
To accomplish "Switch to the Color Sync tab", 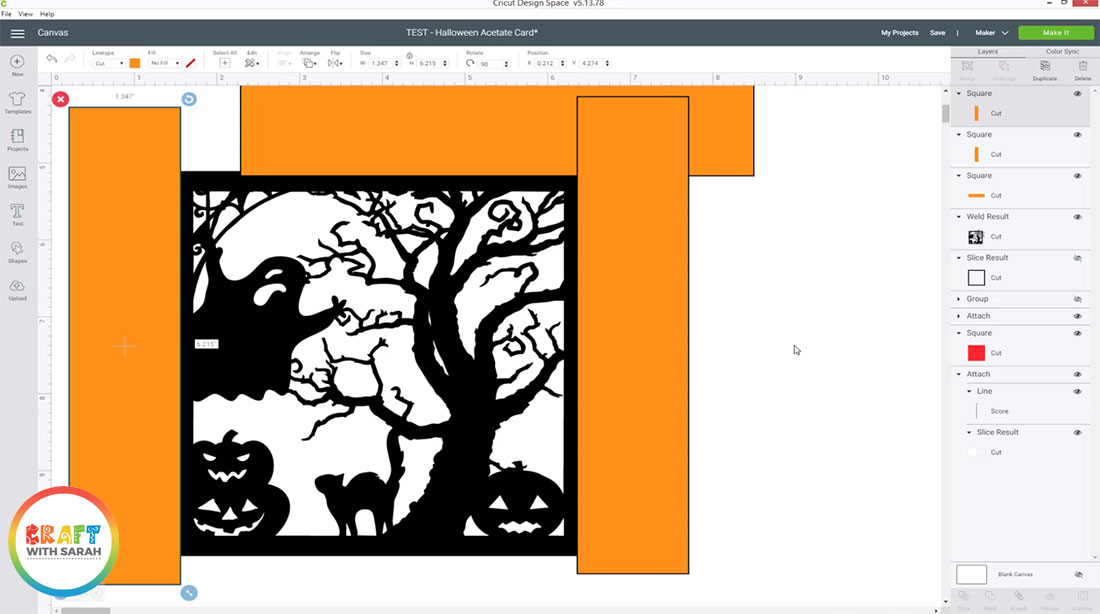I will (1061, 51).
